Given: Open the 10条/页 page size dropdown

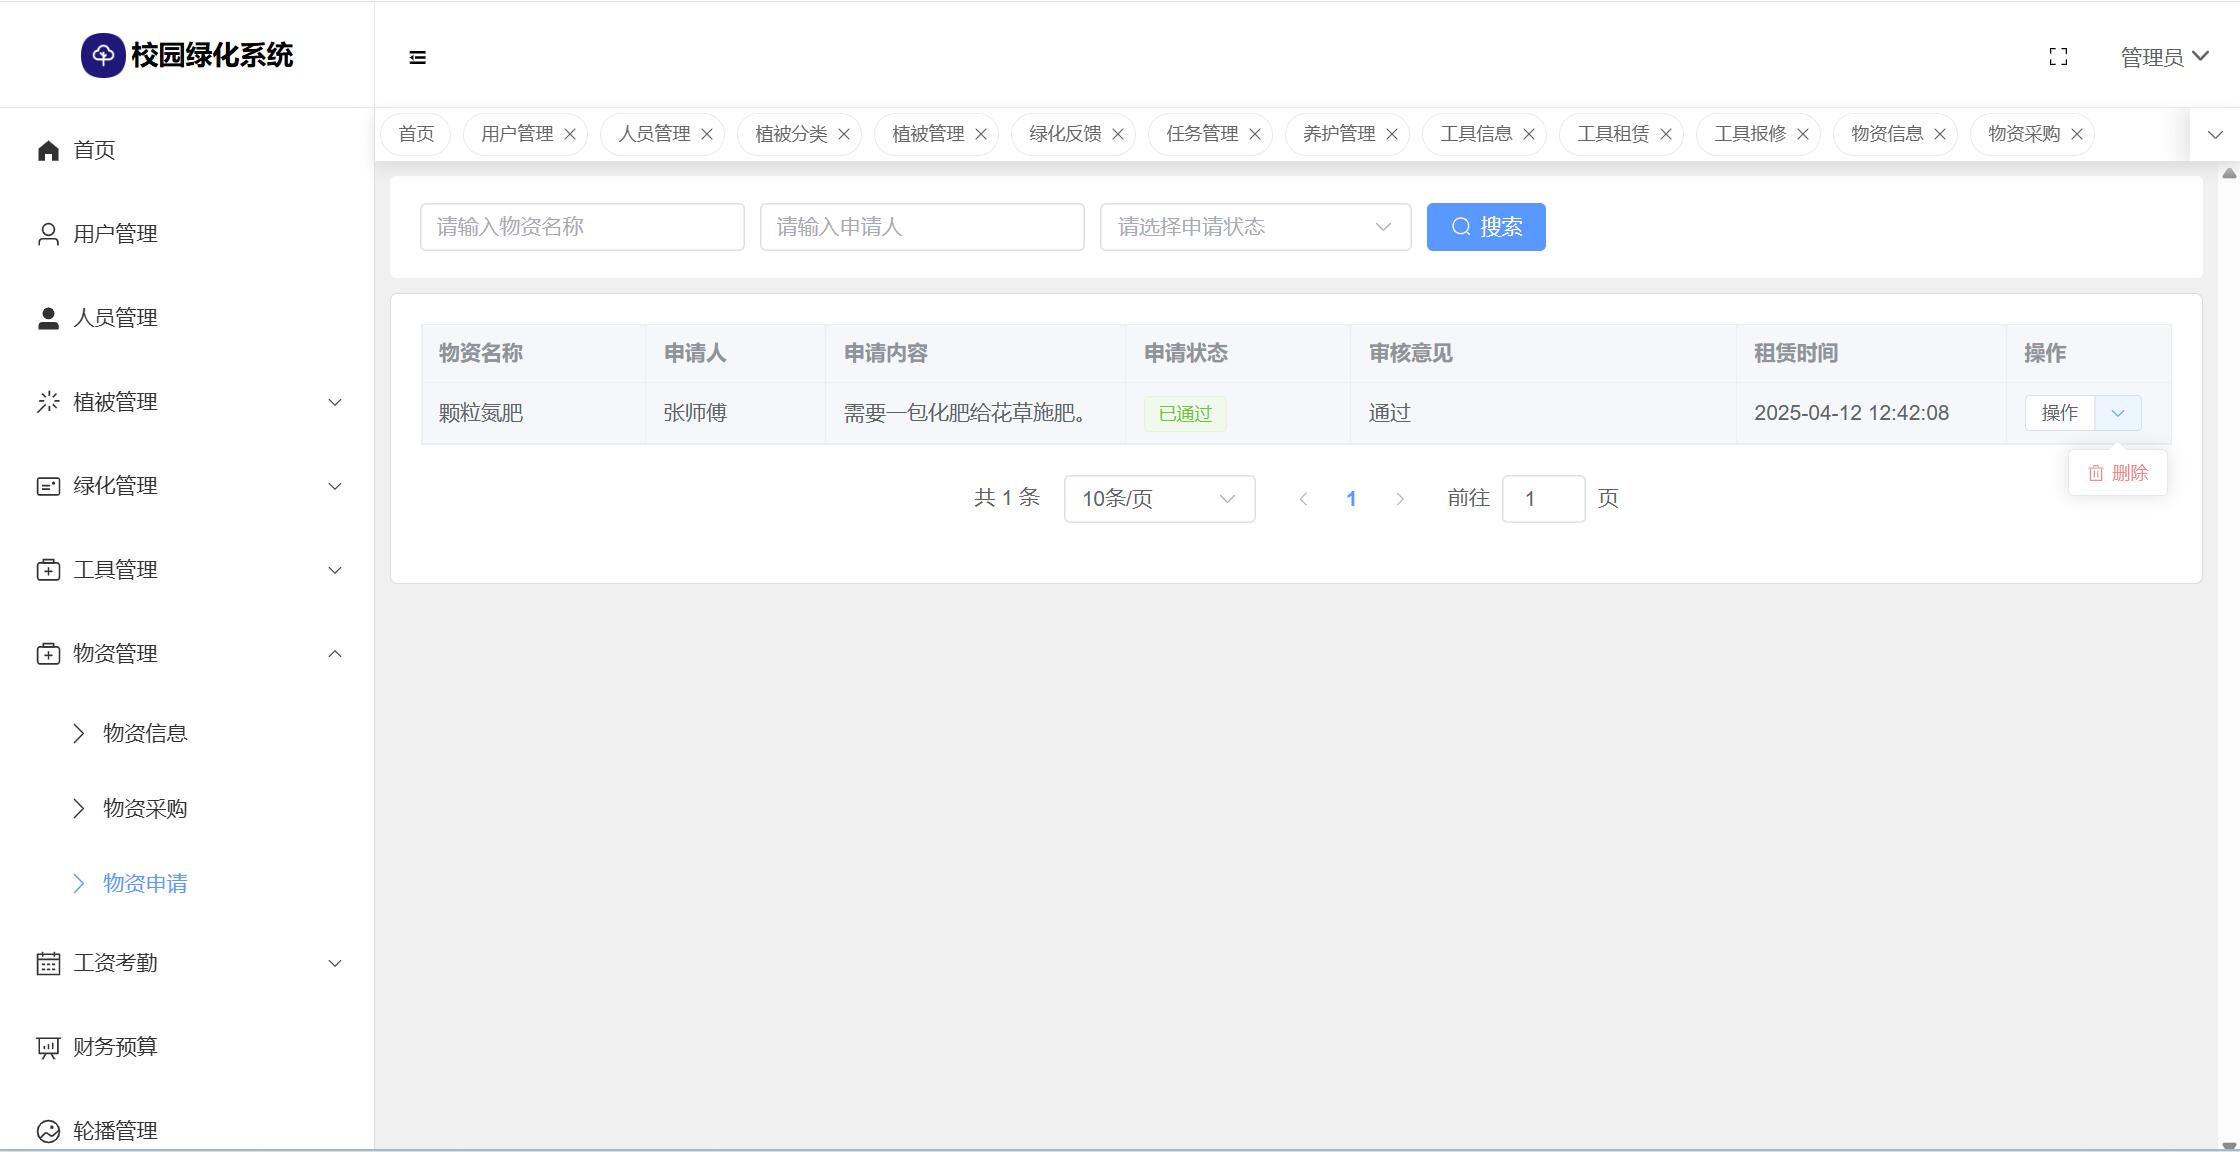Looking at the screenshot, I should click(1159, 499).
